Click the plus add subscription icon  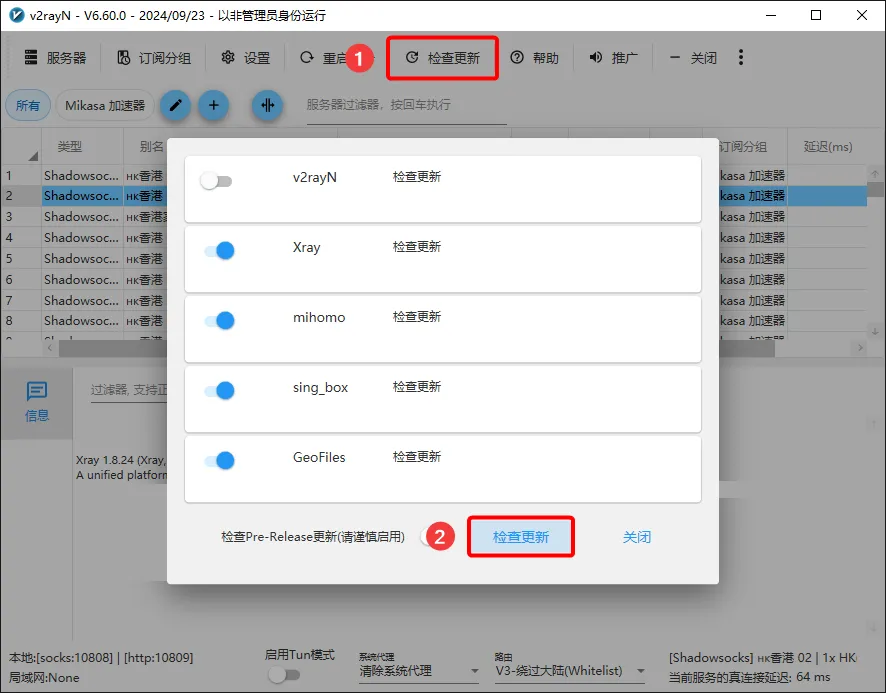click(x=214, y=105)
